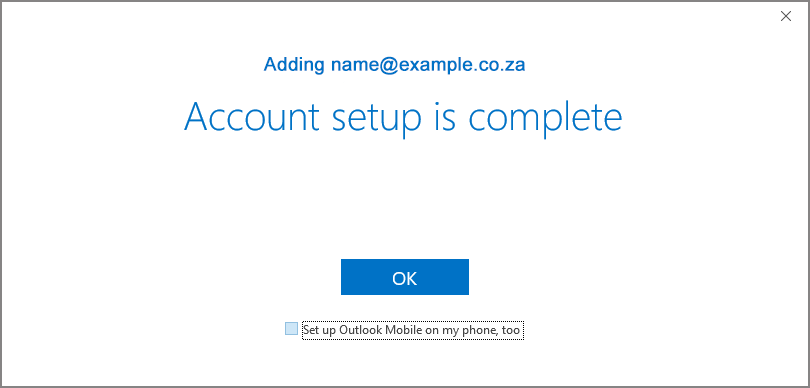Click the blue OK button
Screen dimensions: 810x388
pos(404,277)
